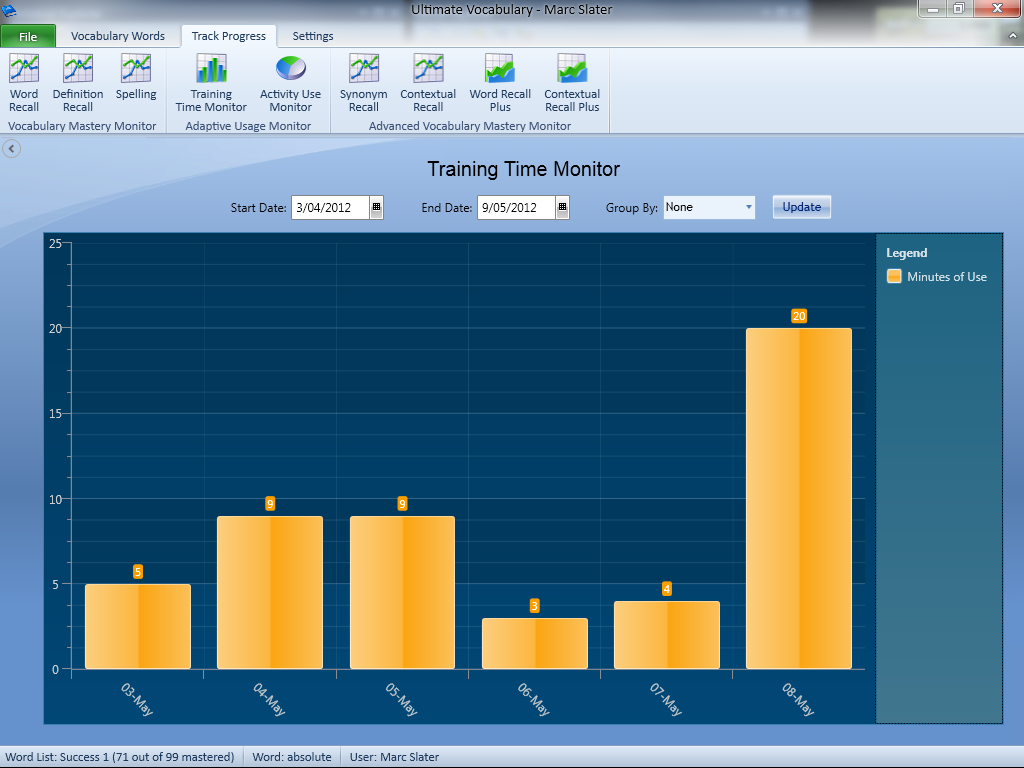1024x768 pixels.
Task: Open the Word Recall monitor
Action: click(24, 82)
